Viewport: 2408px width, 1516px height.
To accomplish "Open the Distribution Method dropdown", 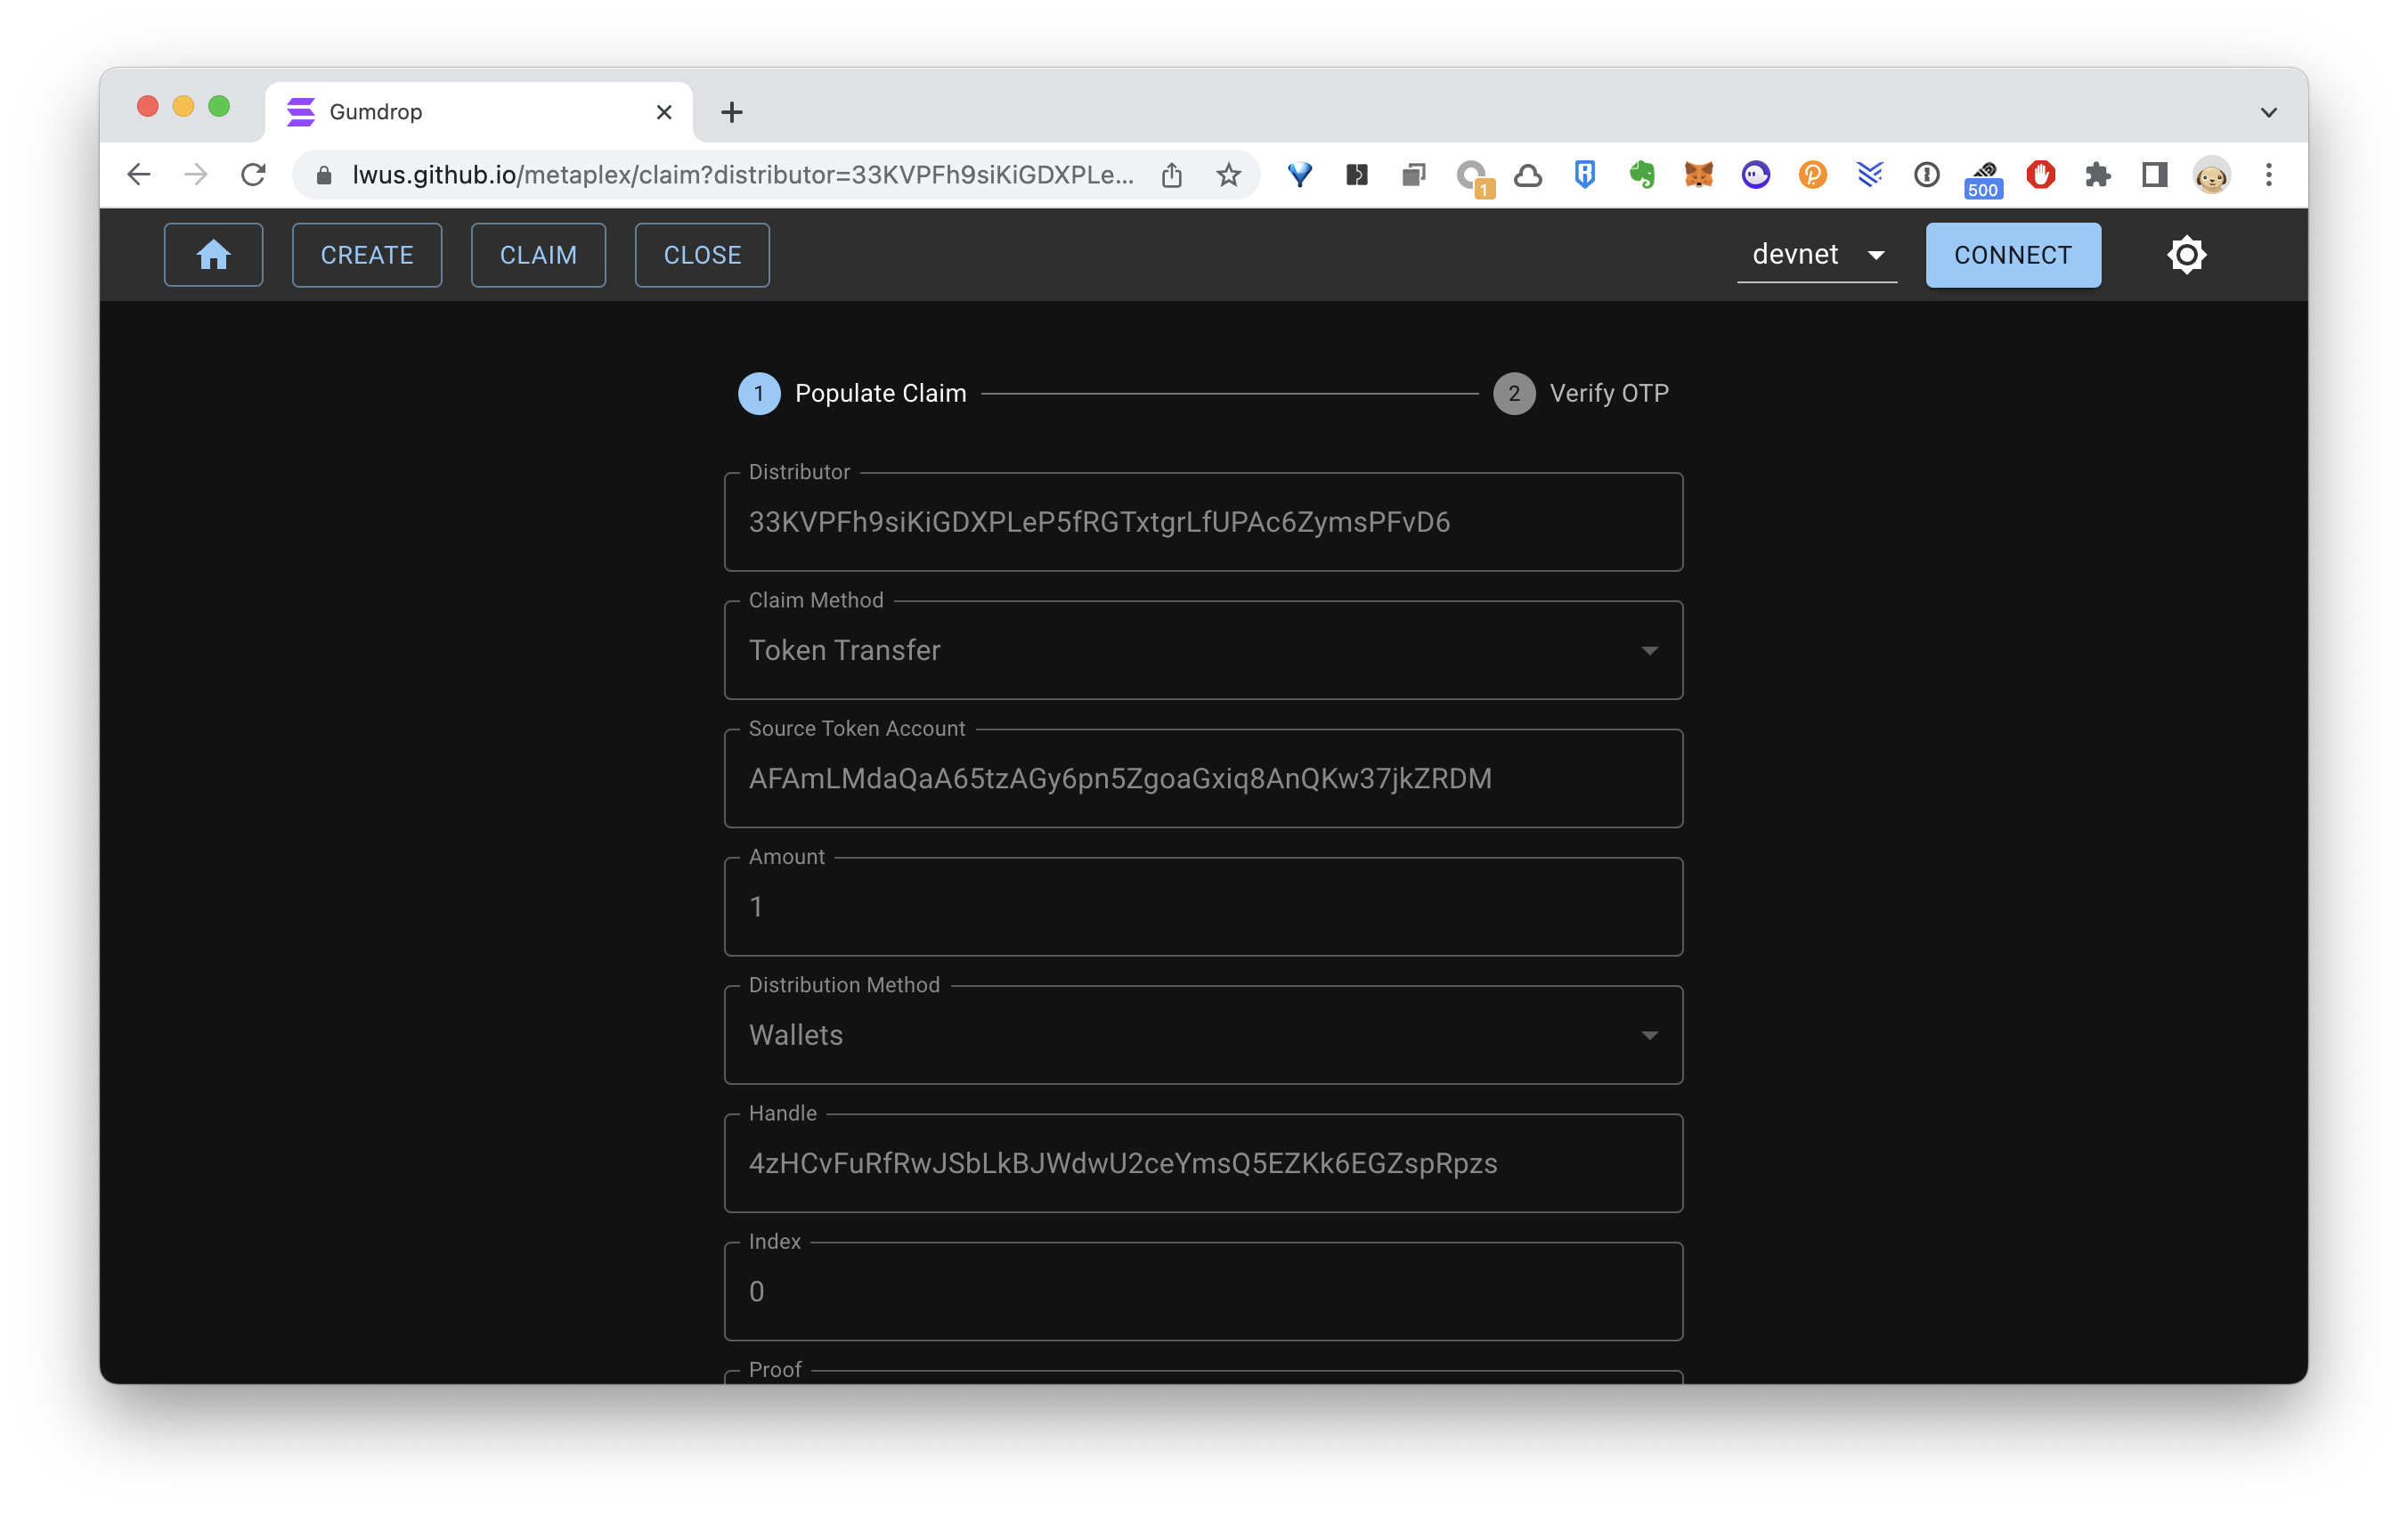I will click(1649, 1035).
